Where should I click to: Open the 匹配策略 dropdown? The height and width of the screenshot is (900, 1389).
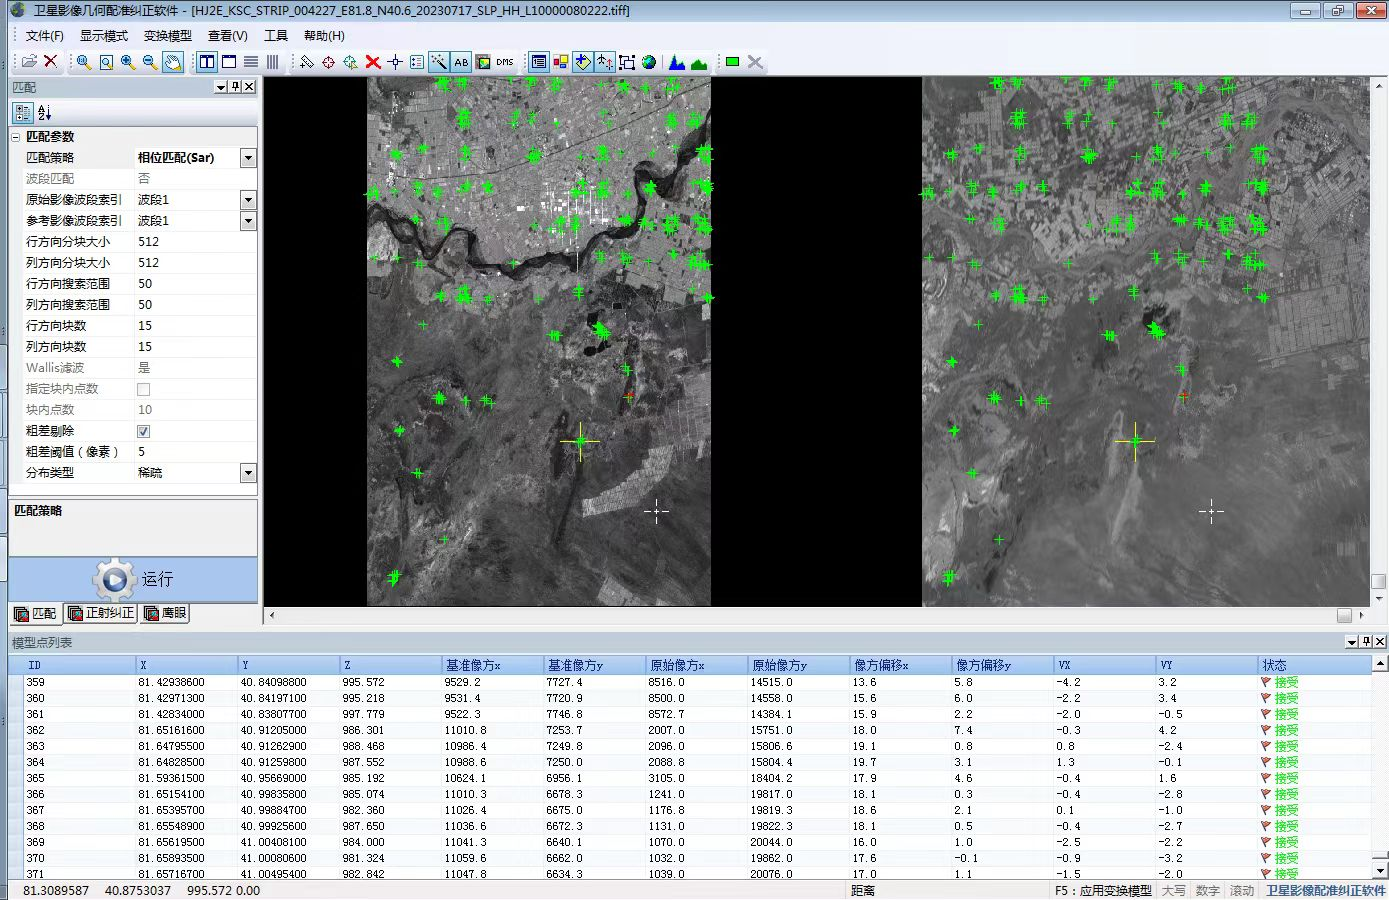(248, 158)
